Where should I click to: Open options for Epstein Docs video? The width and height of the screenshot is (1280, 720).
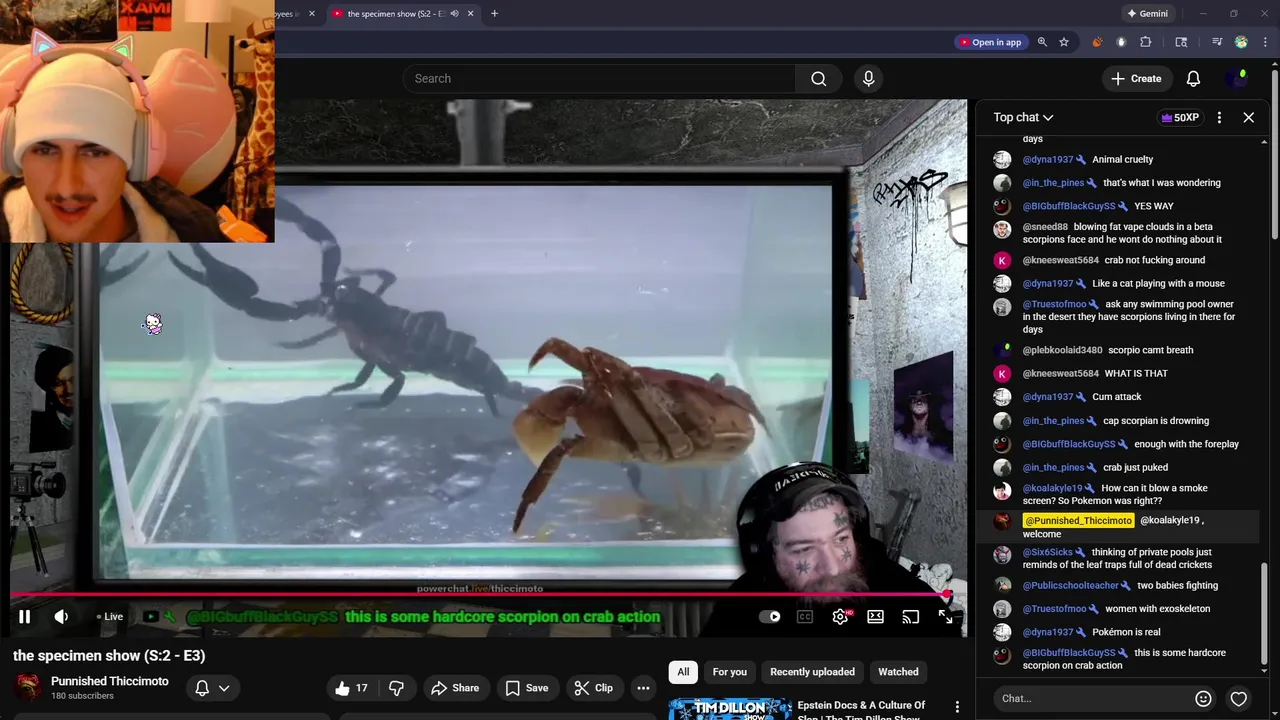957,707
